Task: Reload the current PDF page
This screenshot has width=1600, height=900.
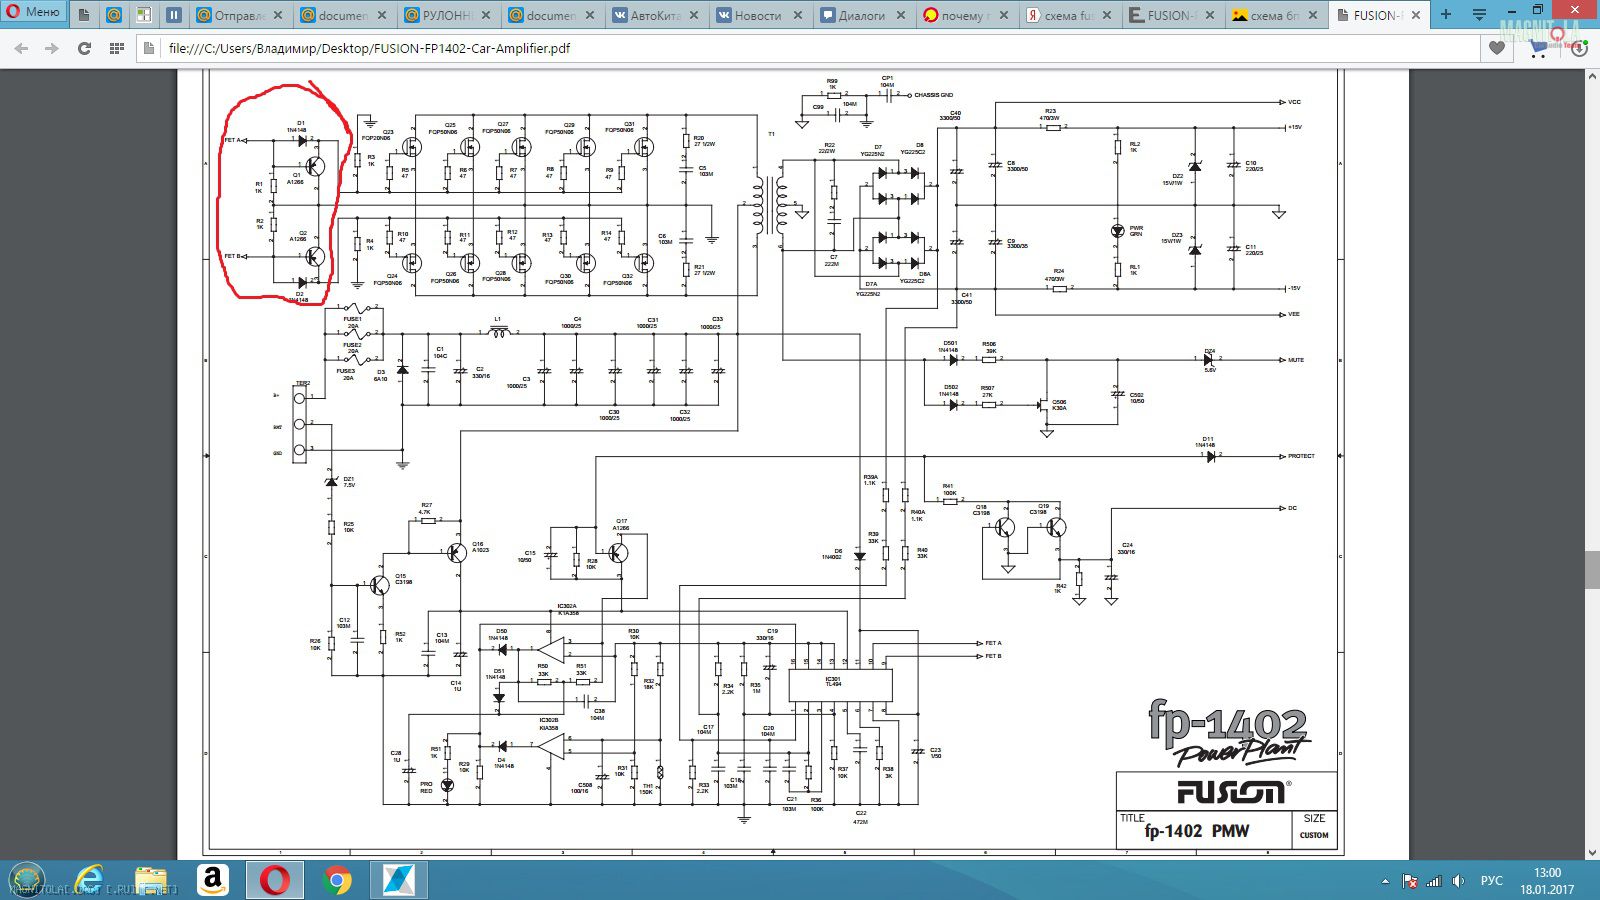Action: 84,48
